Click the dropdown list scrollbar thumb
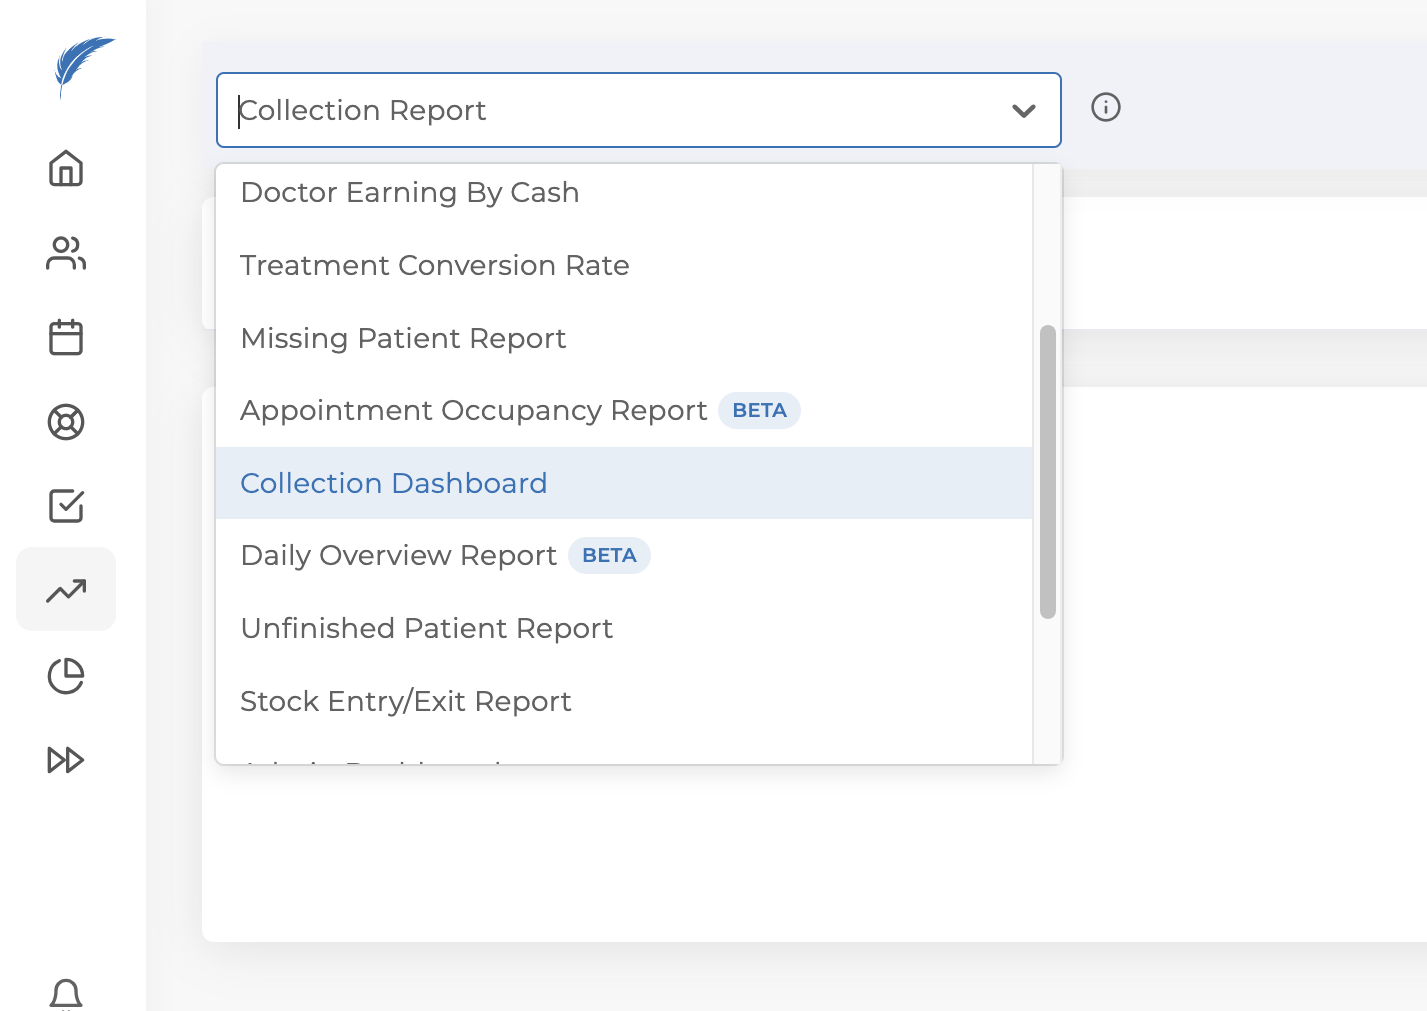 (x=1048, y=471)
